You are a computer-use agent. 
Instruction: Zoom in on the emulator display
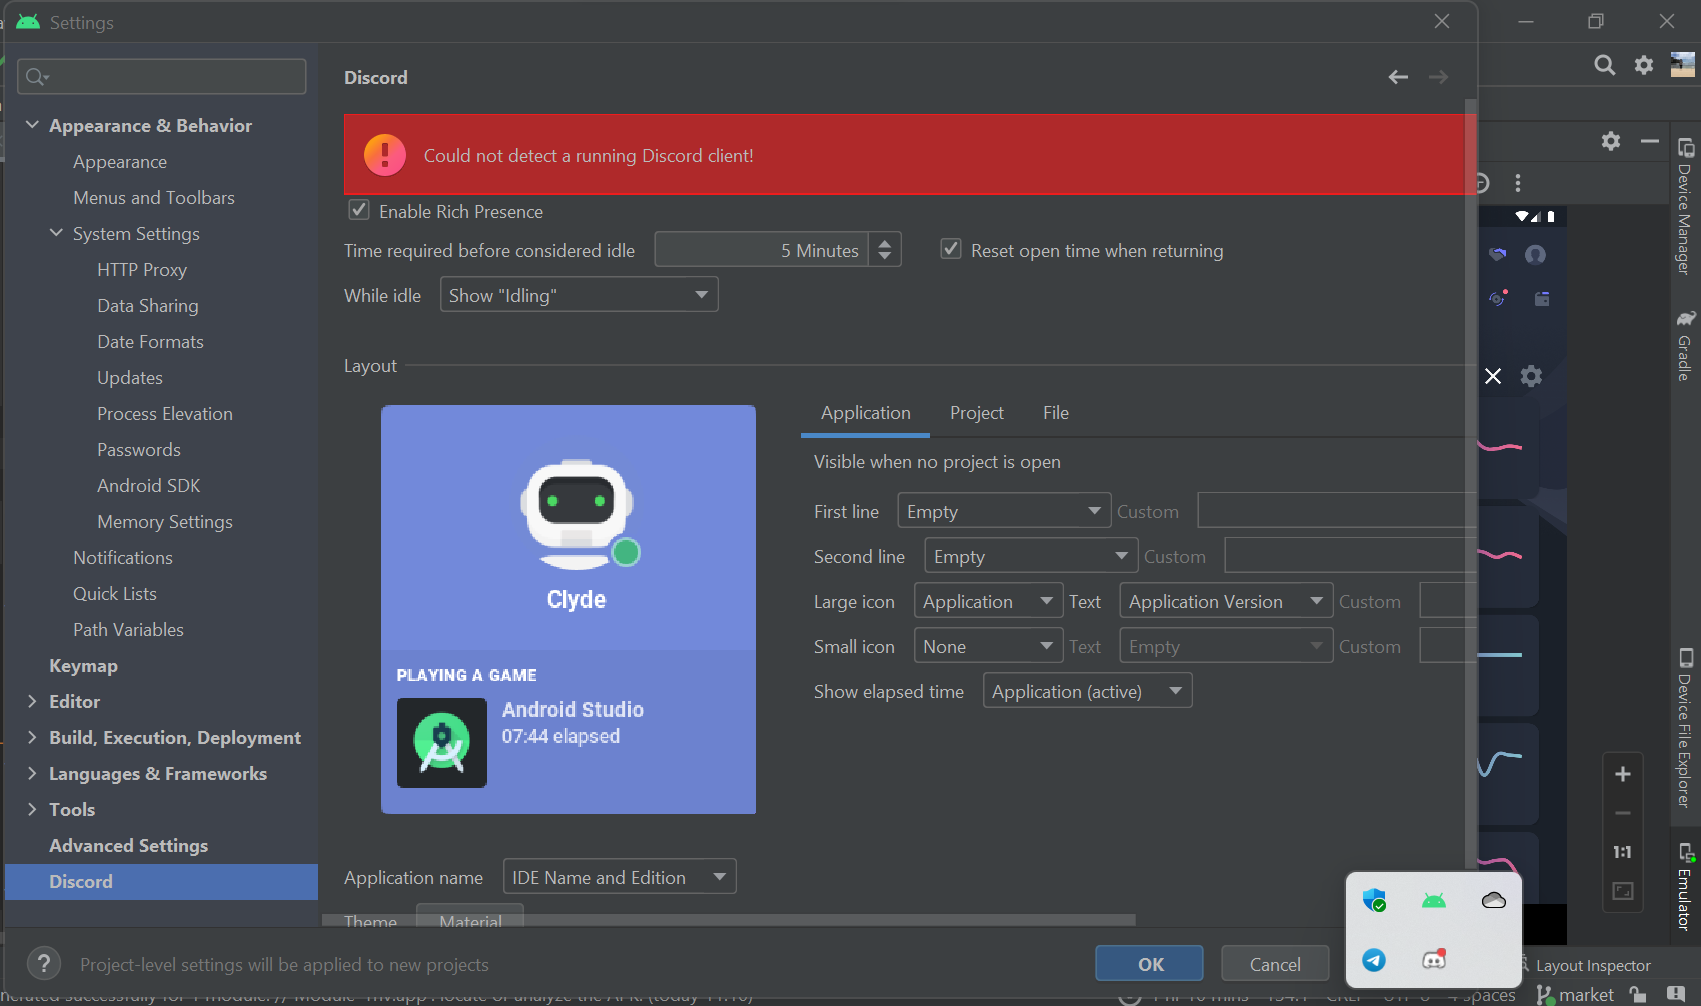pyautogui.click(x=1623, y=773)
